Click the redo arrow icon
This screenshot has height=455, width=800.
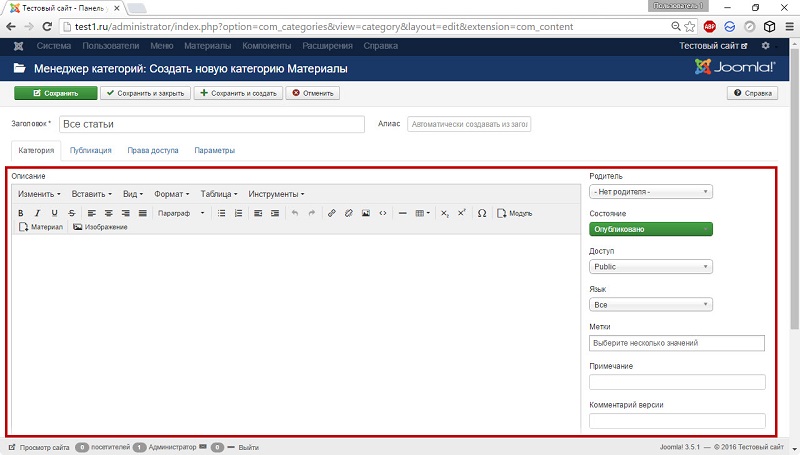312,213
